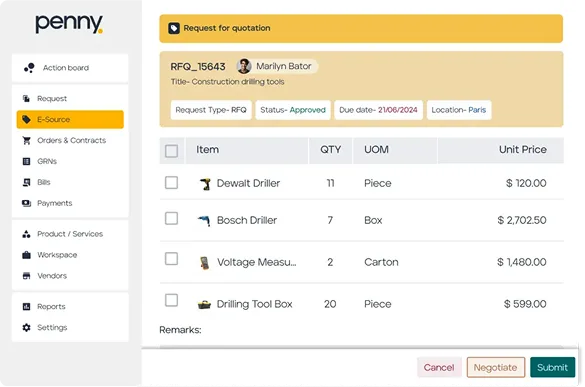Submit the quotation
585x387 pixels.
[552, 367]
